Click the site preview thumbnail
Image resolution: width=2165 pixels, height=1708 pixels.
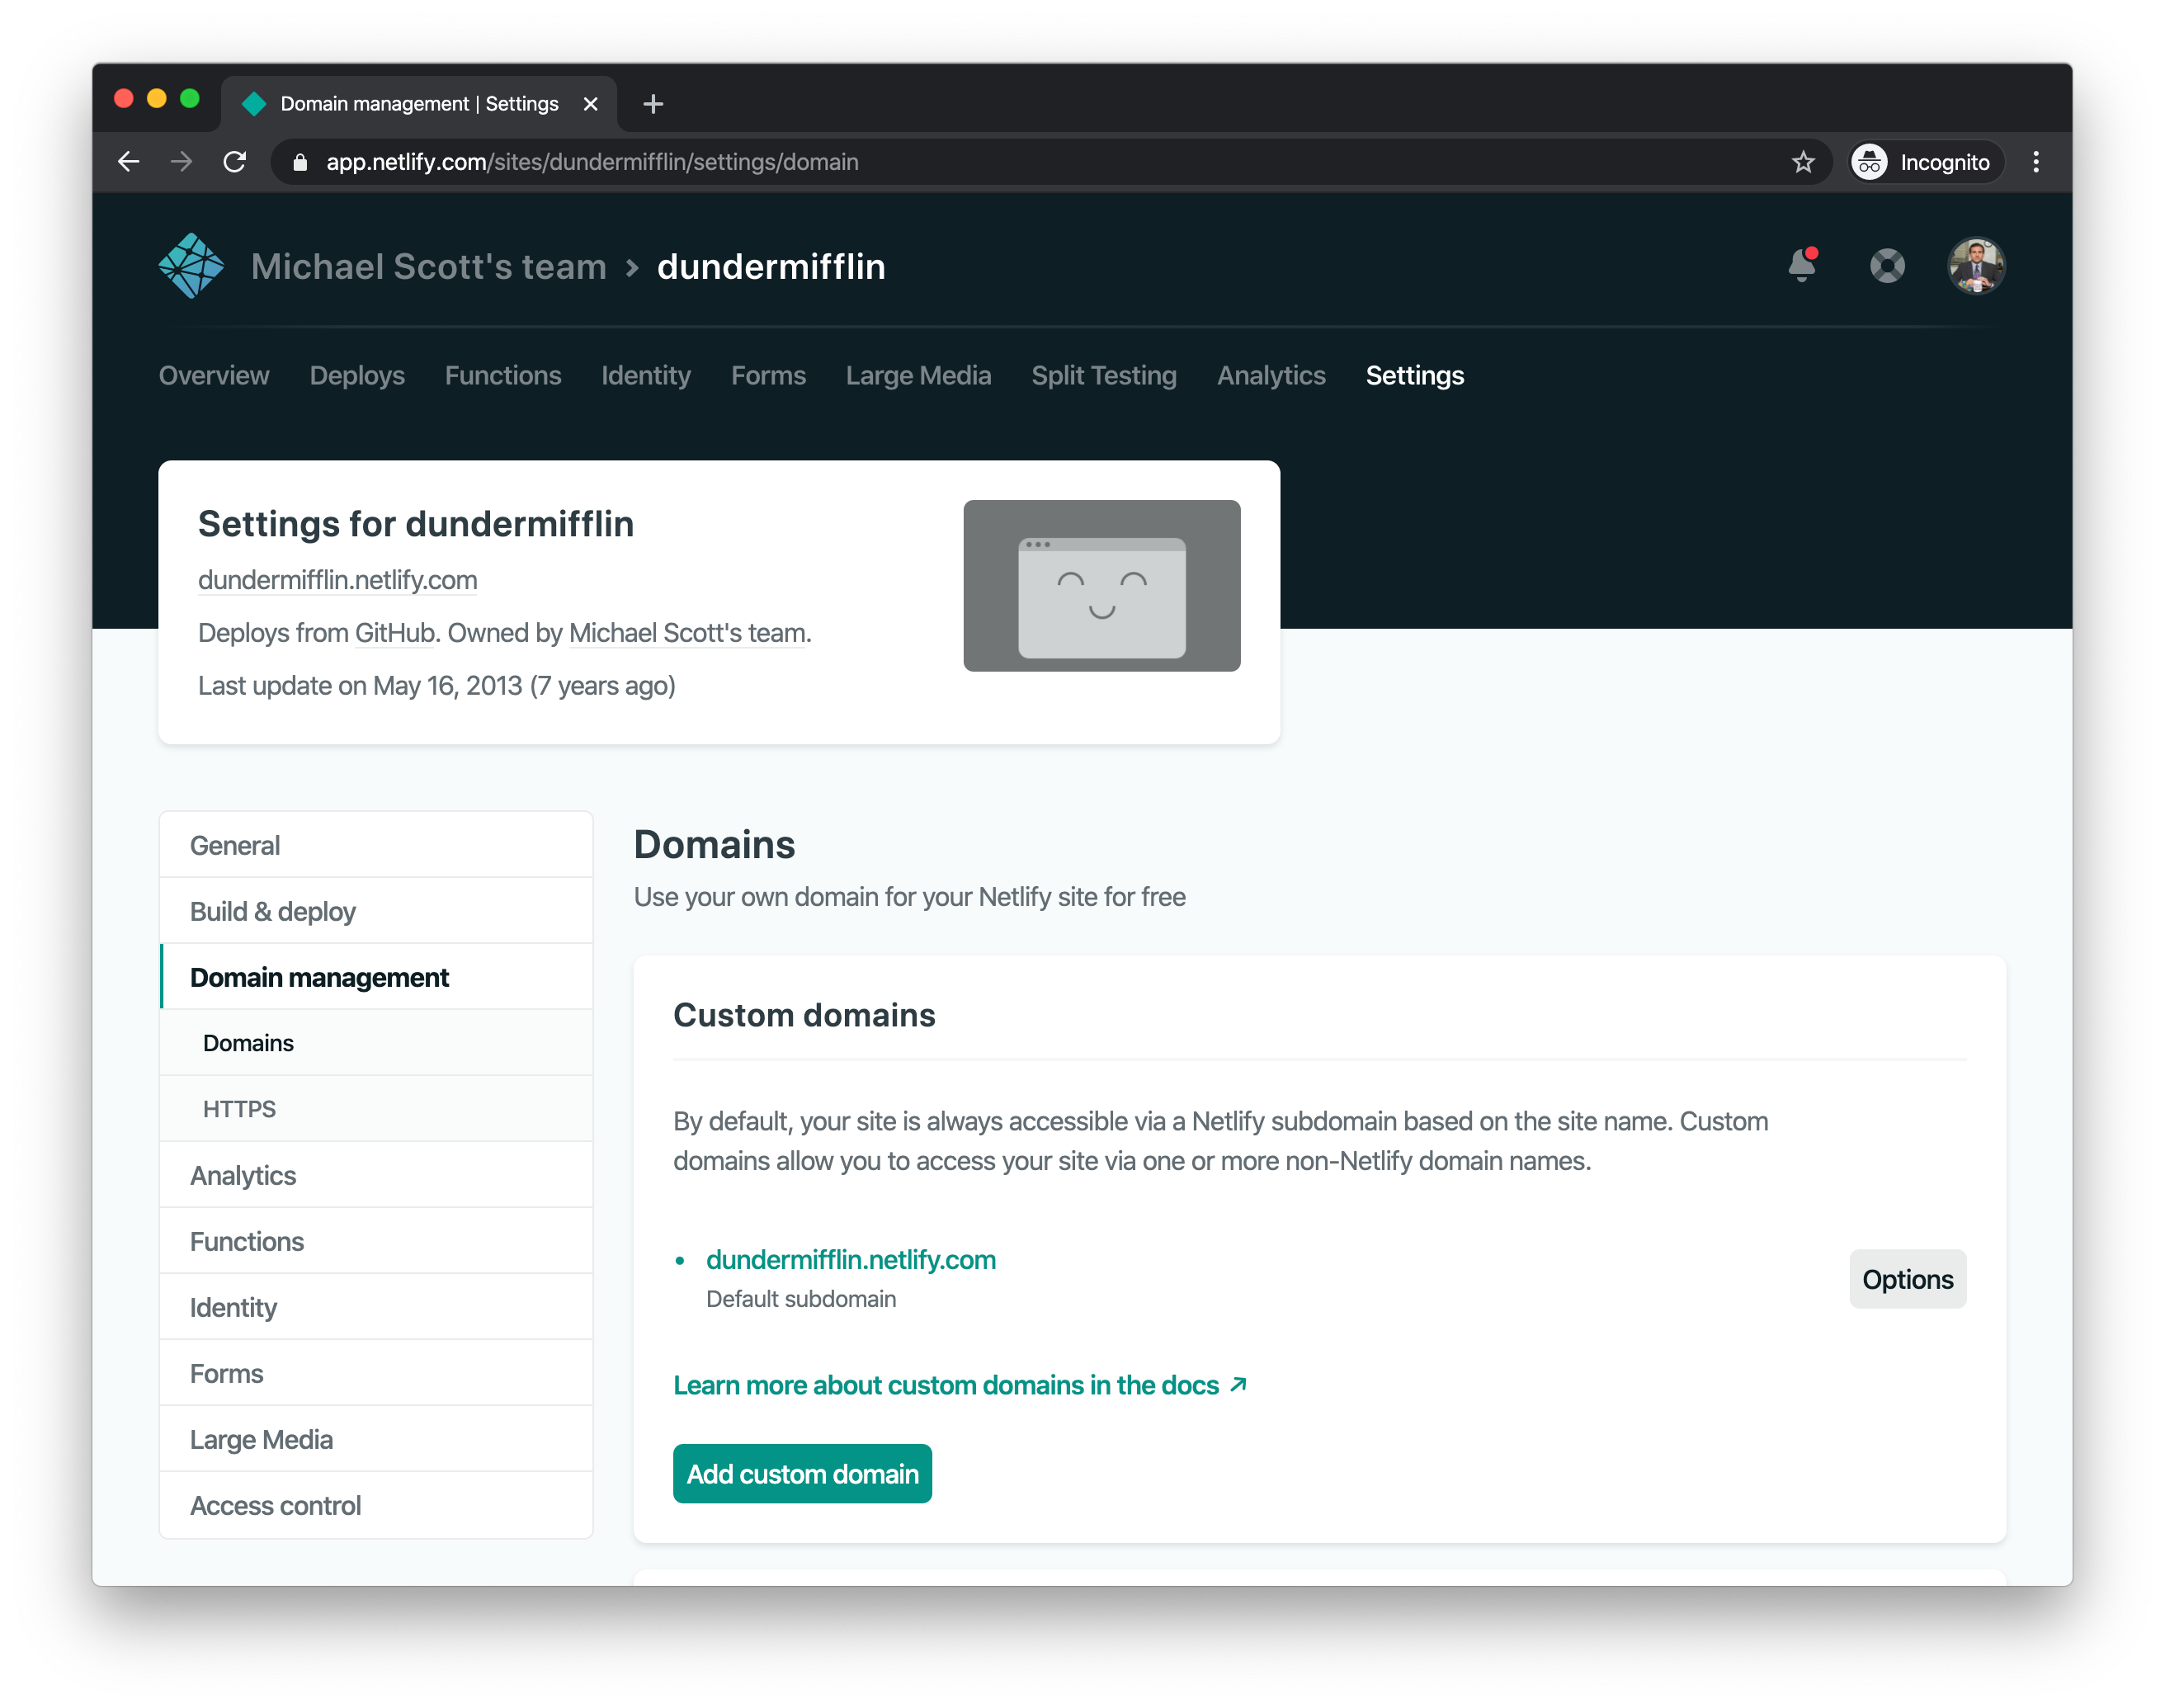point(1101,586)
